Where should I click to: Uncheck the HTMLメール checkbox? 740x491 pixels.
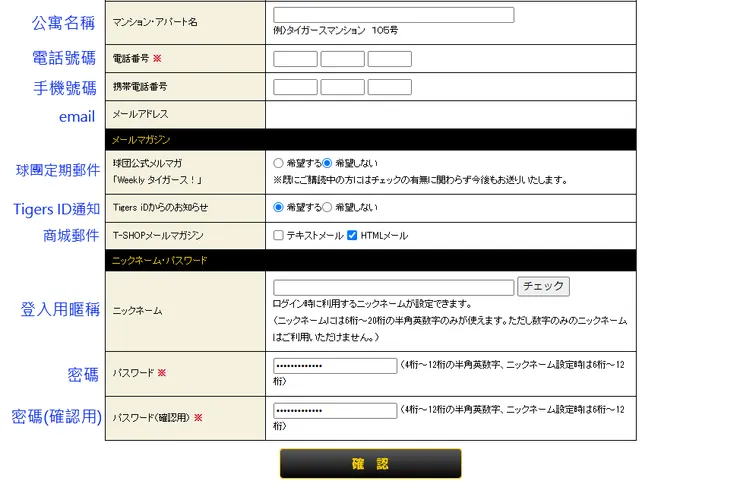click(x=352, y=235)
